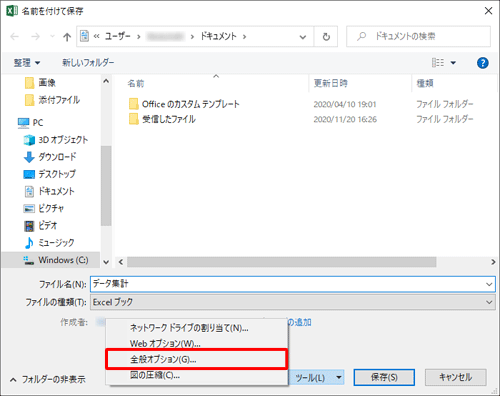The height and width of the screenshot is (396, 500).
Task: Click the キャンセル button
Action: coord(455,377)
